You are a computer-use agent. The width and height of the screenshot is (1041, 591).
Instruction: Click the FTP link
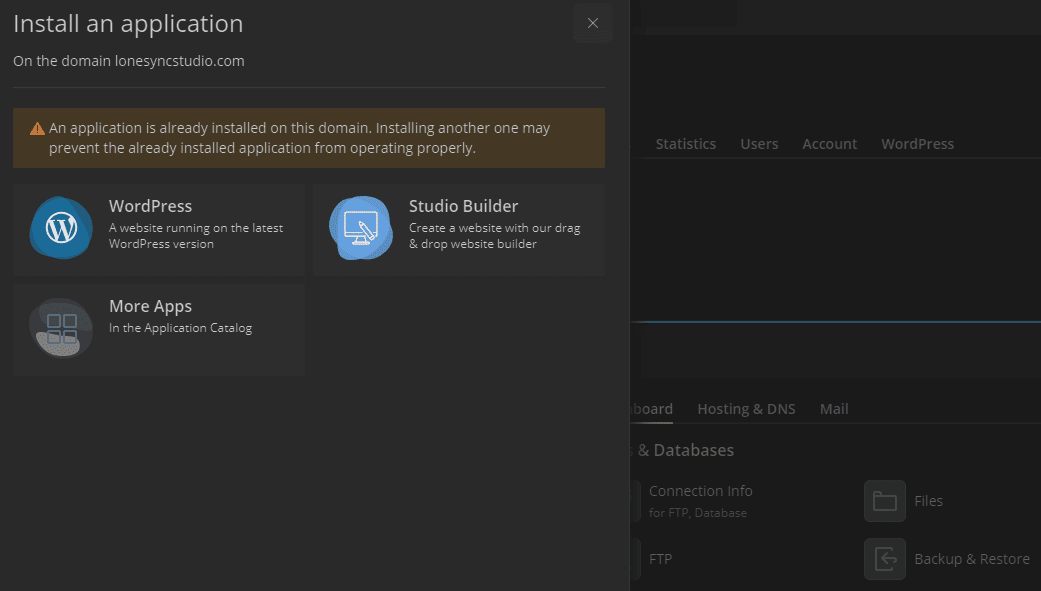pos(660,559)
